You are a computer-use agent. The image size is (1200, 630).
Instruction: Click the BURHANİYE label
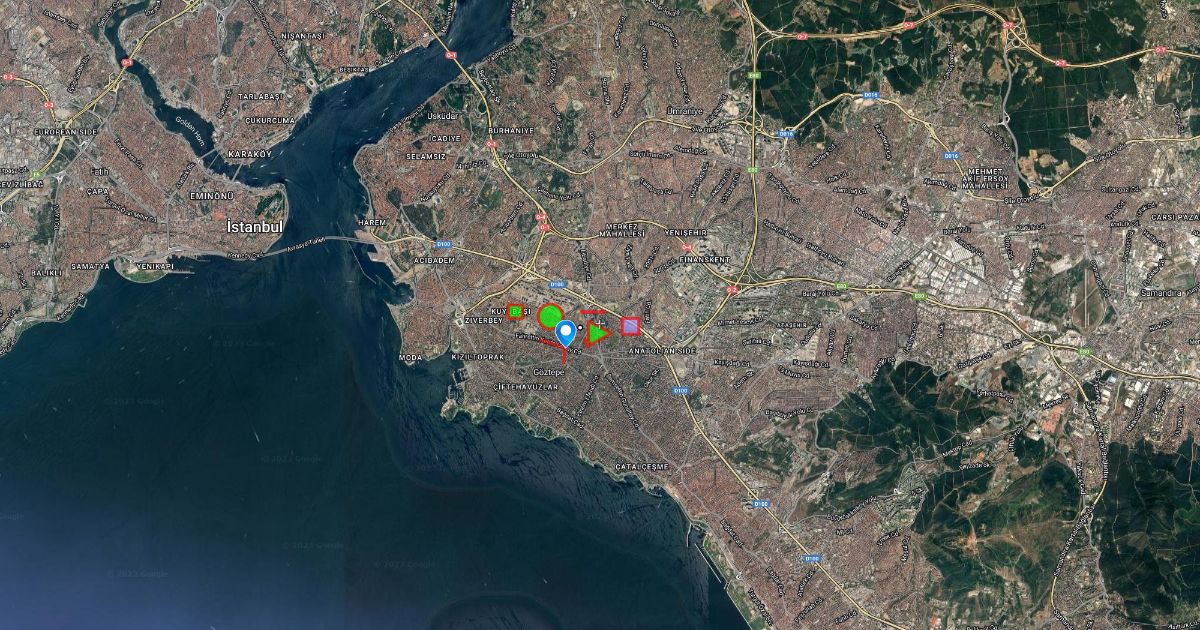tap(511, 131)
